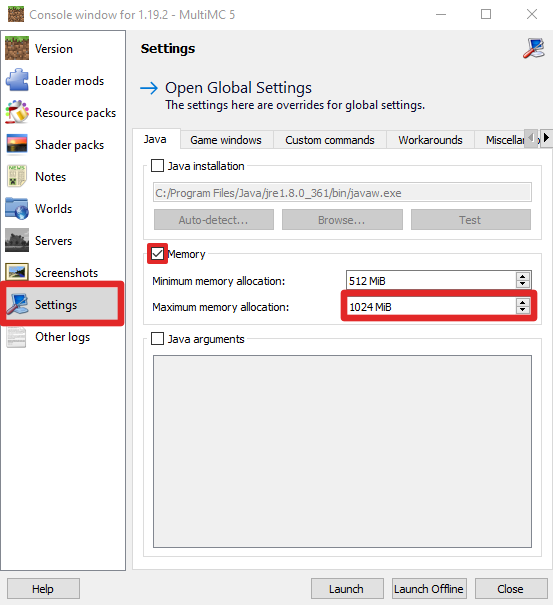
Task: Click the Settings icon in the sidebar
Action: point(17,304)
